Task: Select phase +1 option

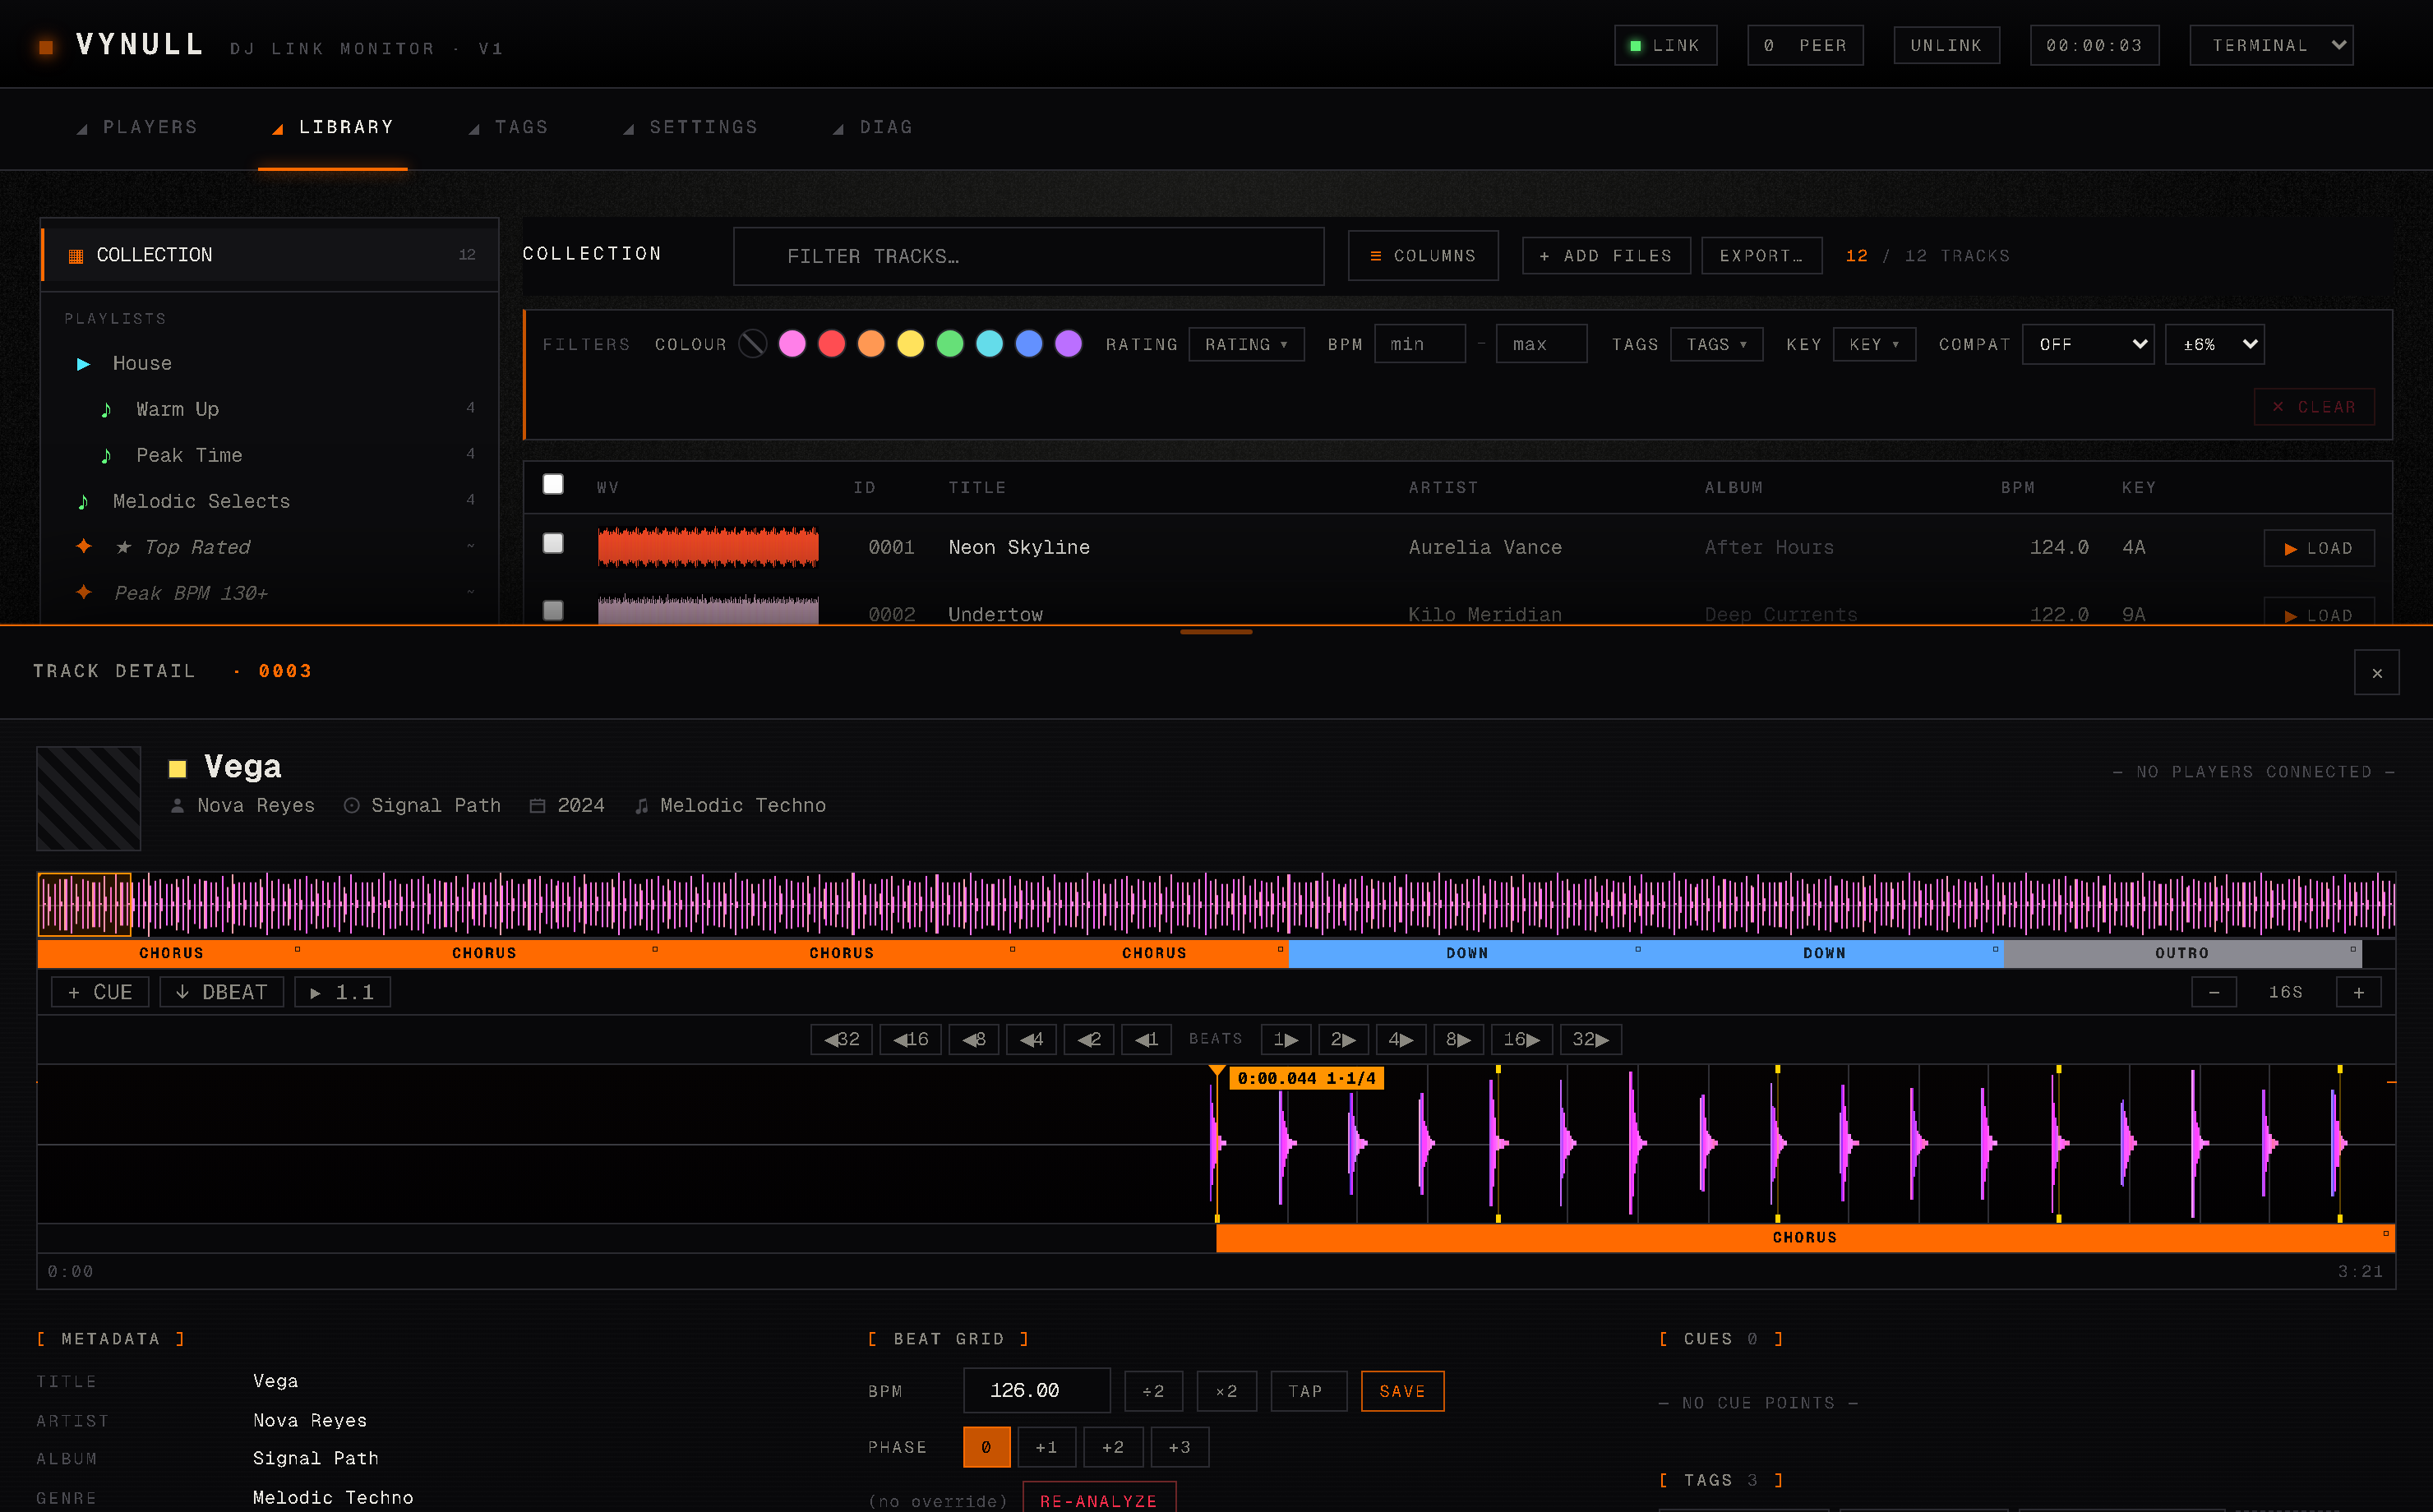Action: (1047, 1447)
